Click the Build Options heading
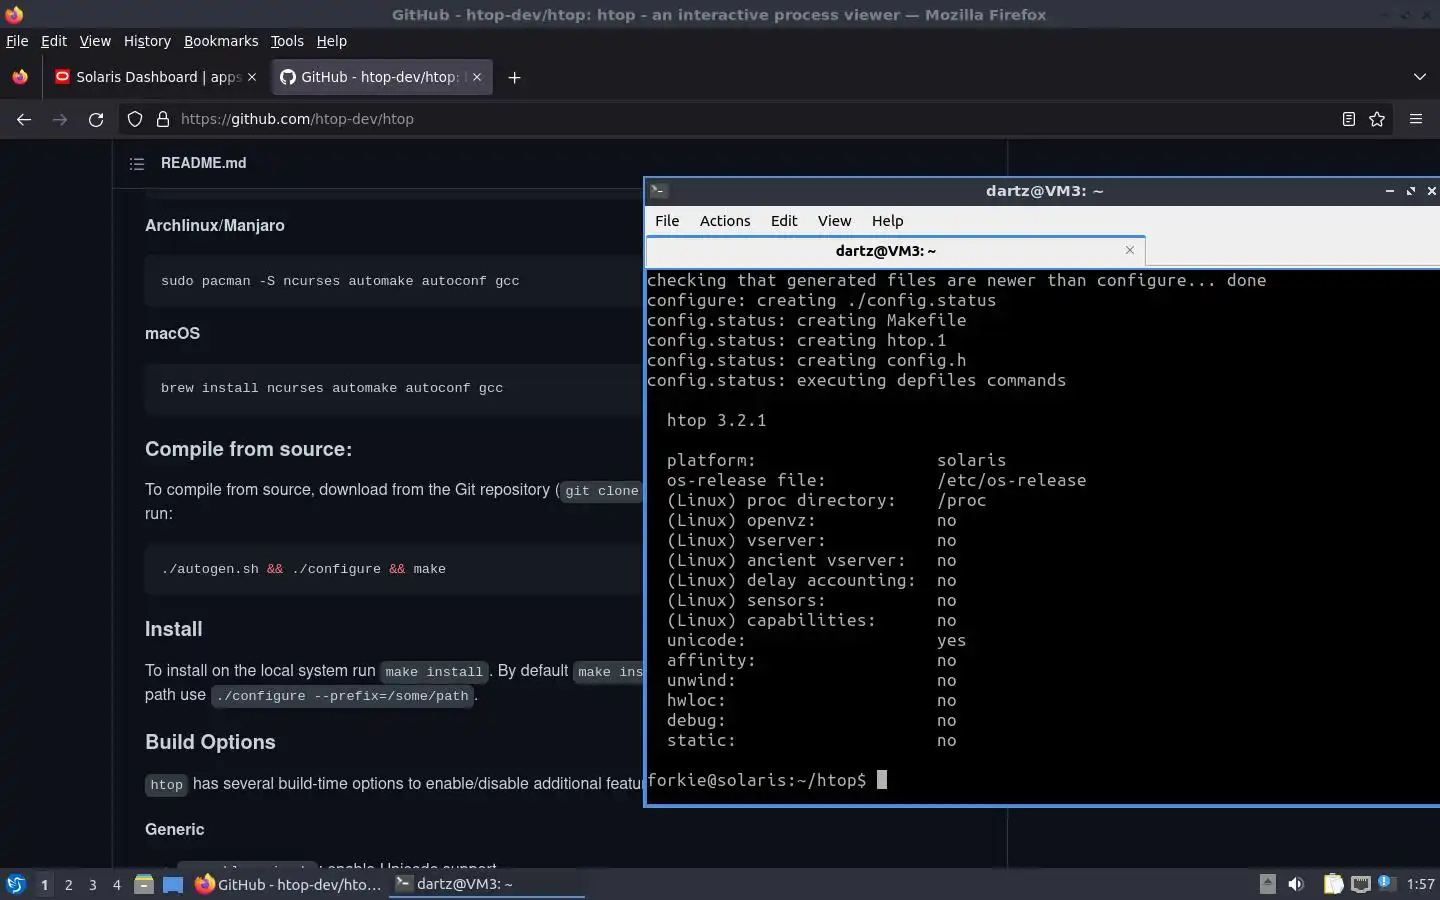The height and width of the screenshot is (900, 1440). pos(210,742)
